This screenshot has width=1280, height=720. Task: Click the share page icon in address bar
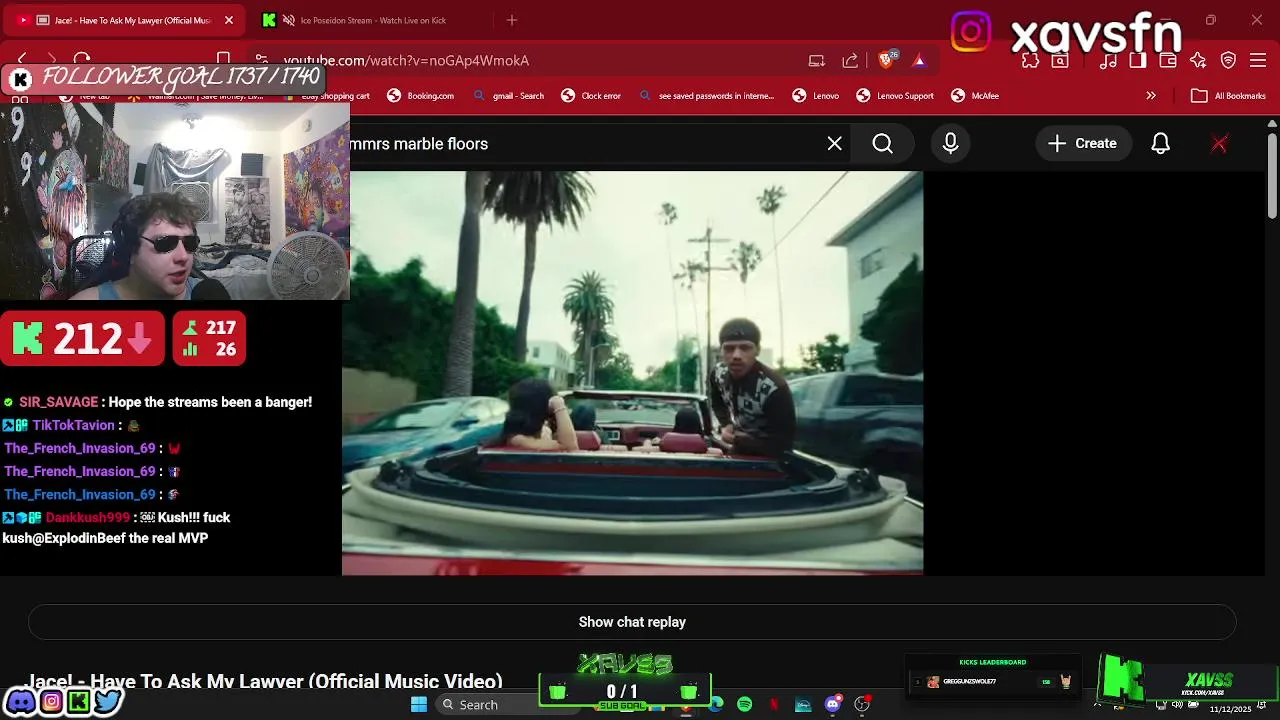(850, 60)
